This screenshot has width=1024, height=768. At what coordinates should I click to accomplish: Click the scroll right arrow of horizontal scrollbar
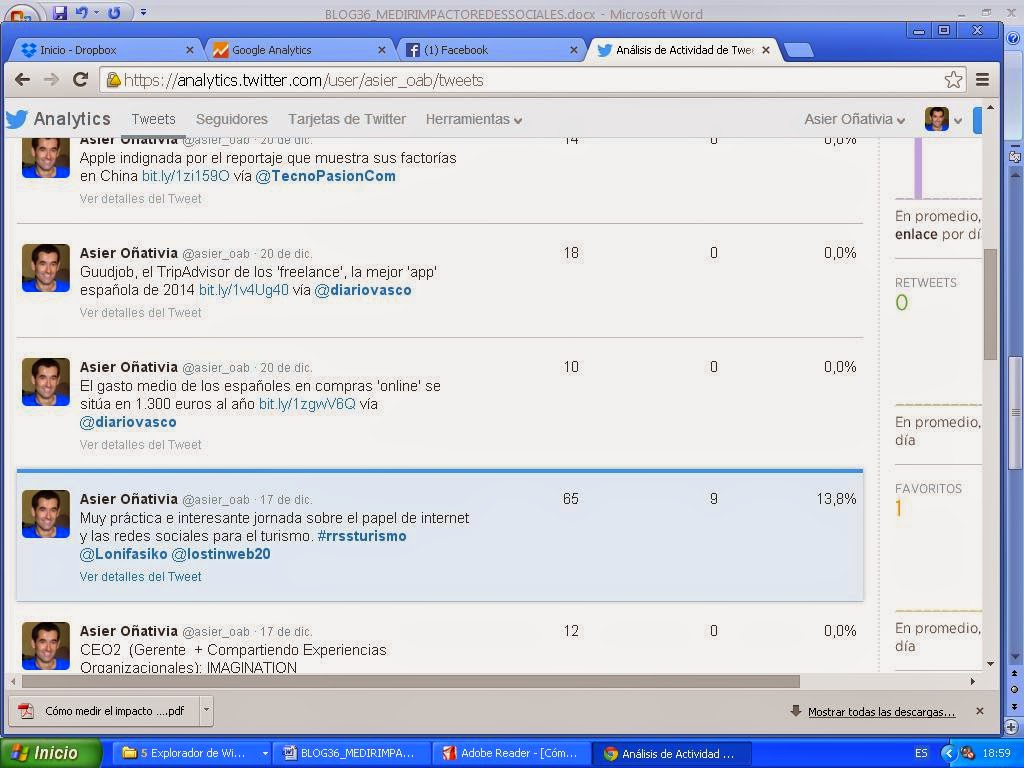(972, 681)
